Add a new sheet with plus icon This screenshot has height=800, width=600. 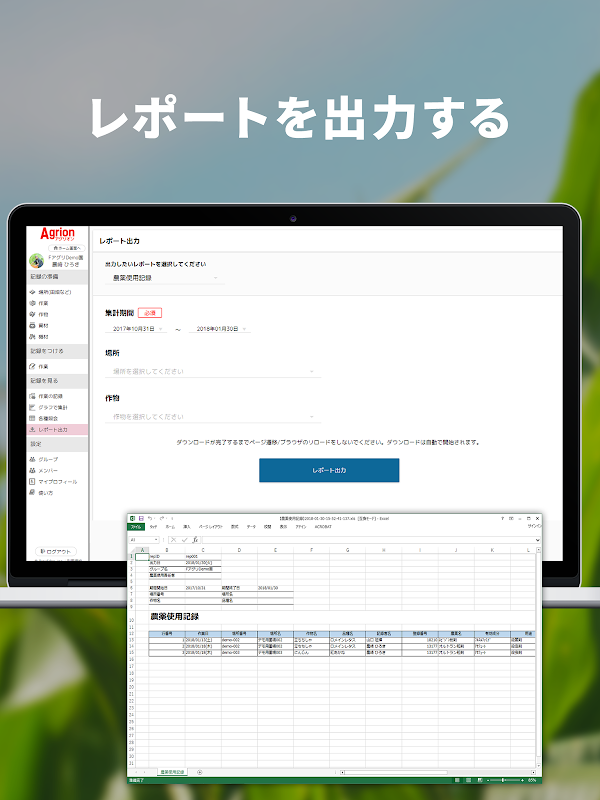click(199, 772)
